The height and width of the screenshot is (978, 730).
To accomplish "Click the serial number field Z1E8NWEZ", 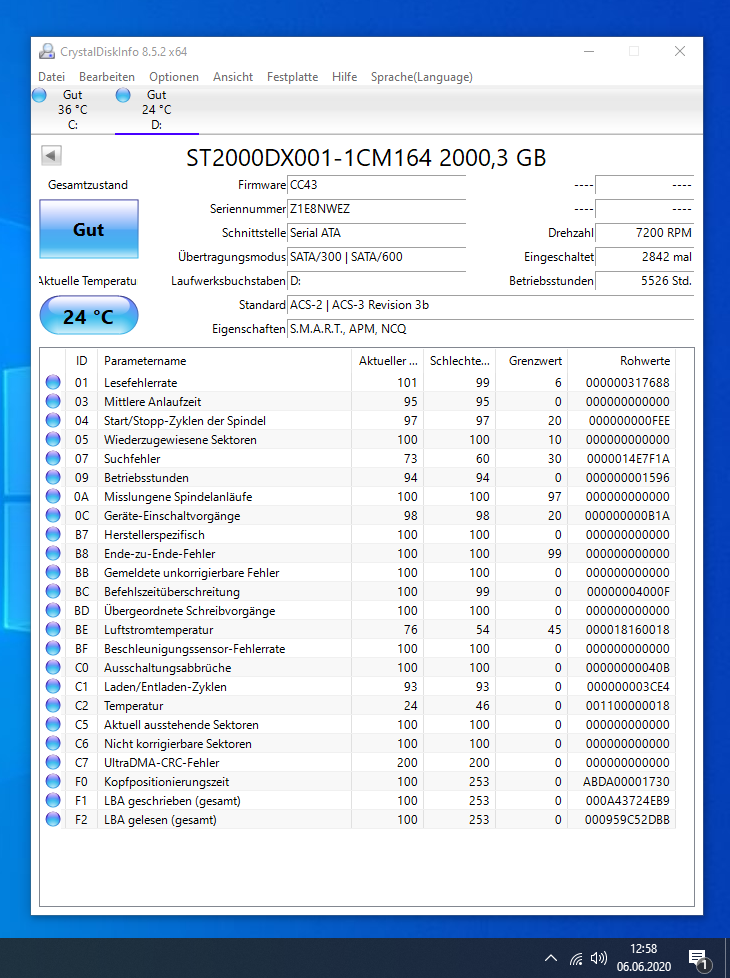I will pos(376,208).
